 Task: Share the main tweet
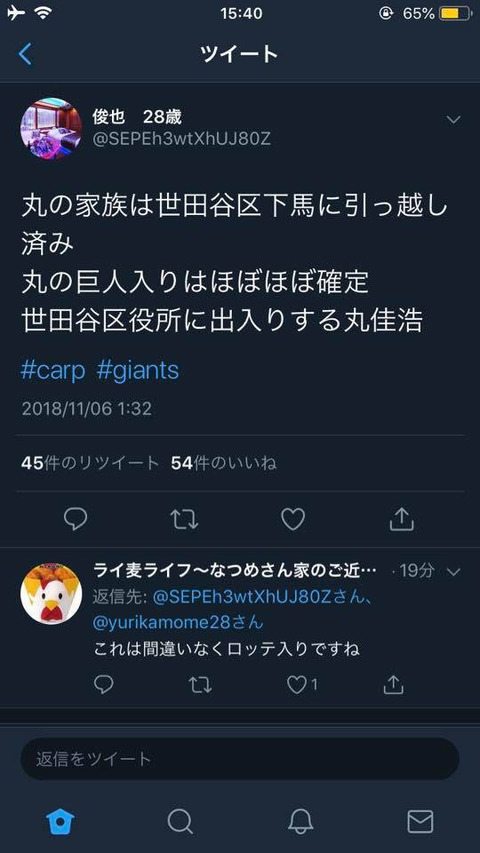(x=402, y=519)
